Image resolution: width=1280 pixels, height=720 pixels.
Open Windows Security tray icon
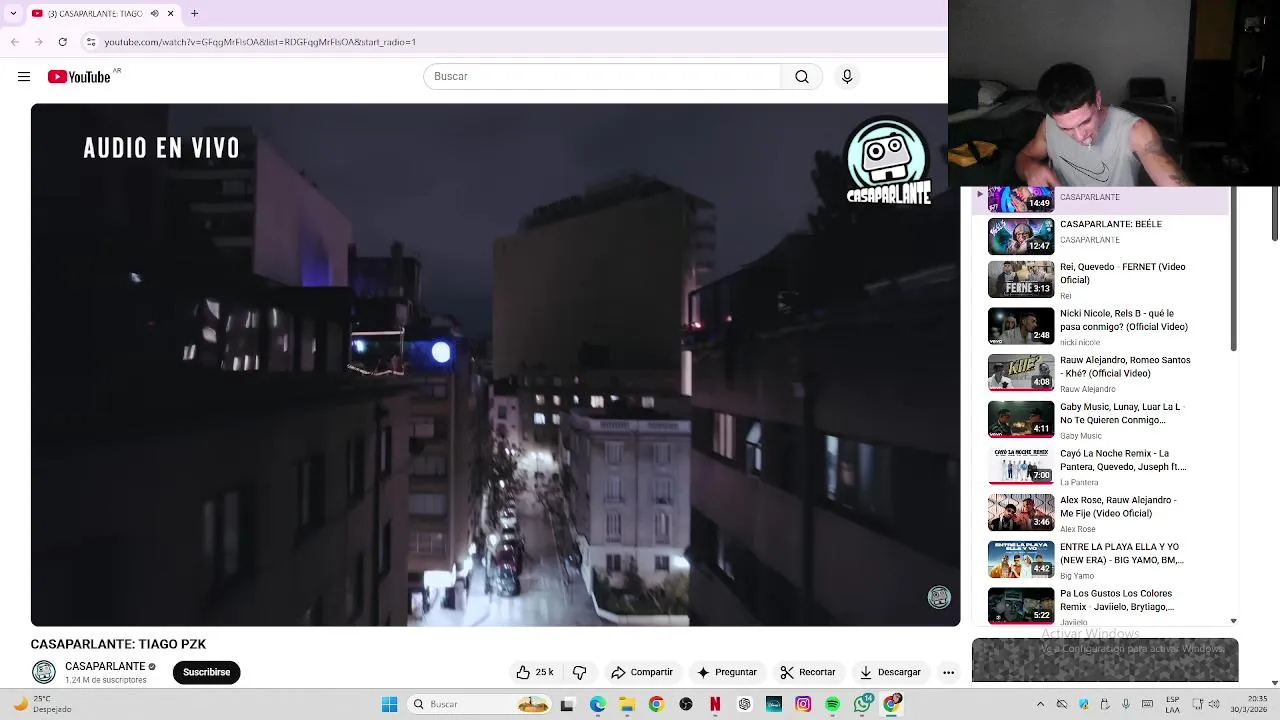(x=1083, y=705)
